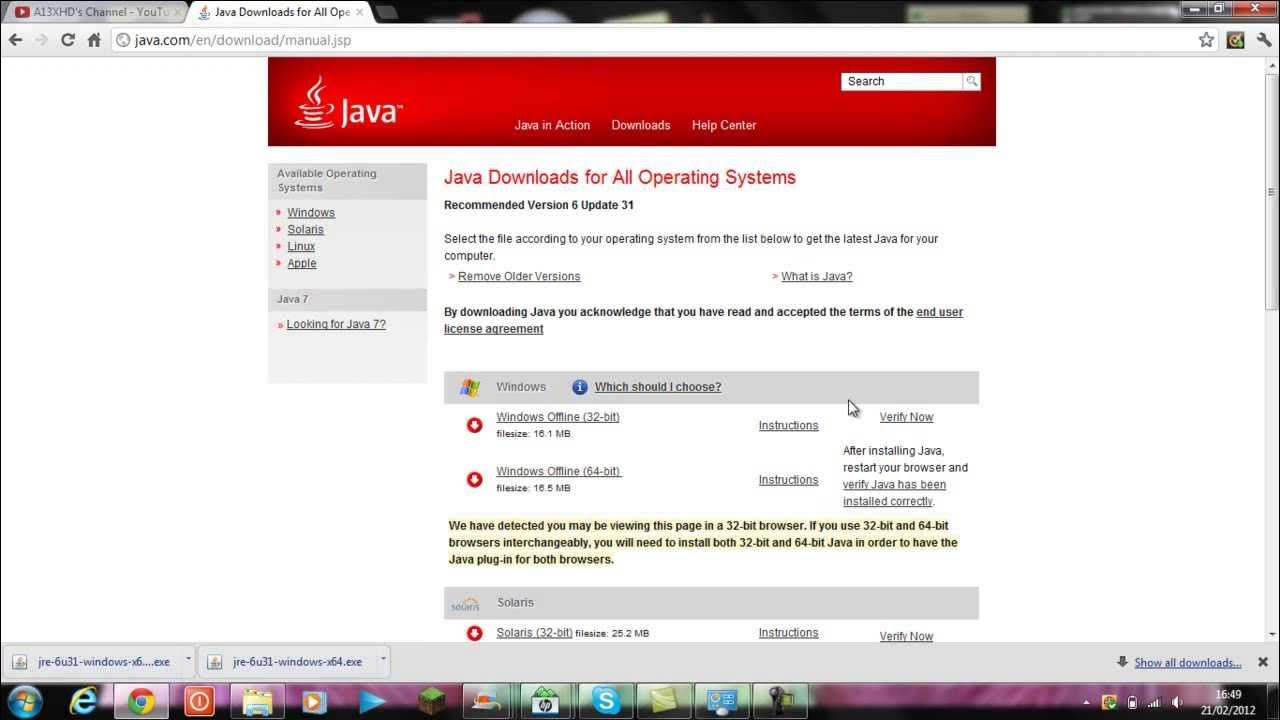Screen dimensions: 1280x720
Task: Click Verify Now in the Windows section
Action: (906, 417)
